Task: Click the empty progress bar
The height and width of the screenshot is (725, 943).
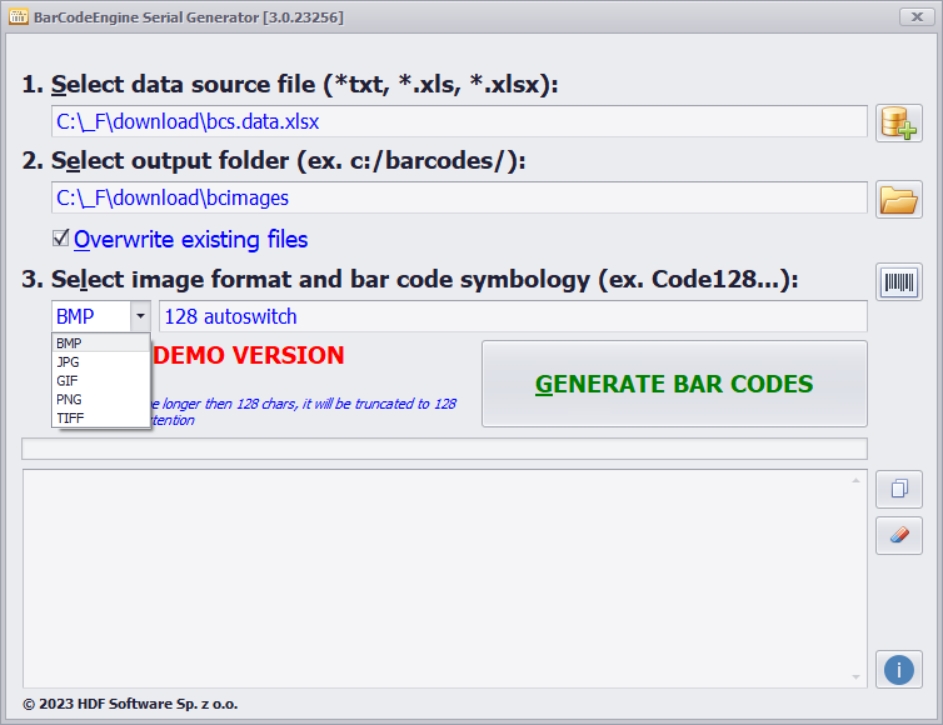Action: pos(444,449)
